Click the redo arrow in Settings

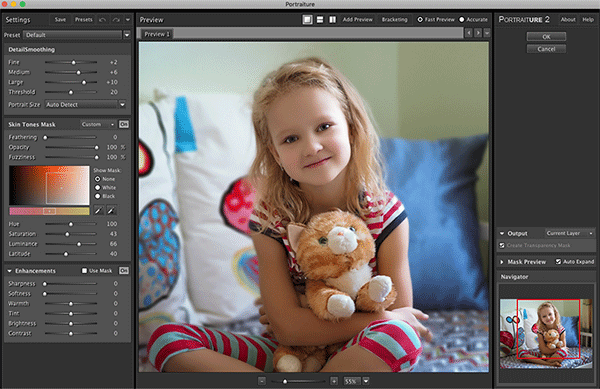coord(116,20)
